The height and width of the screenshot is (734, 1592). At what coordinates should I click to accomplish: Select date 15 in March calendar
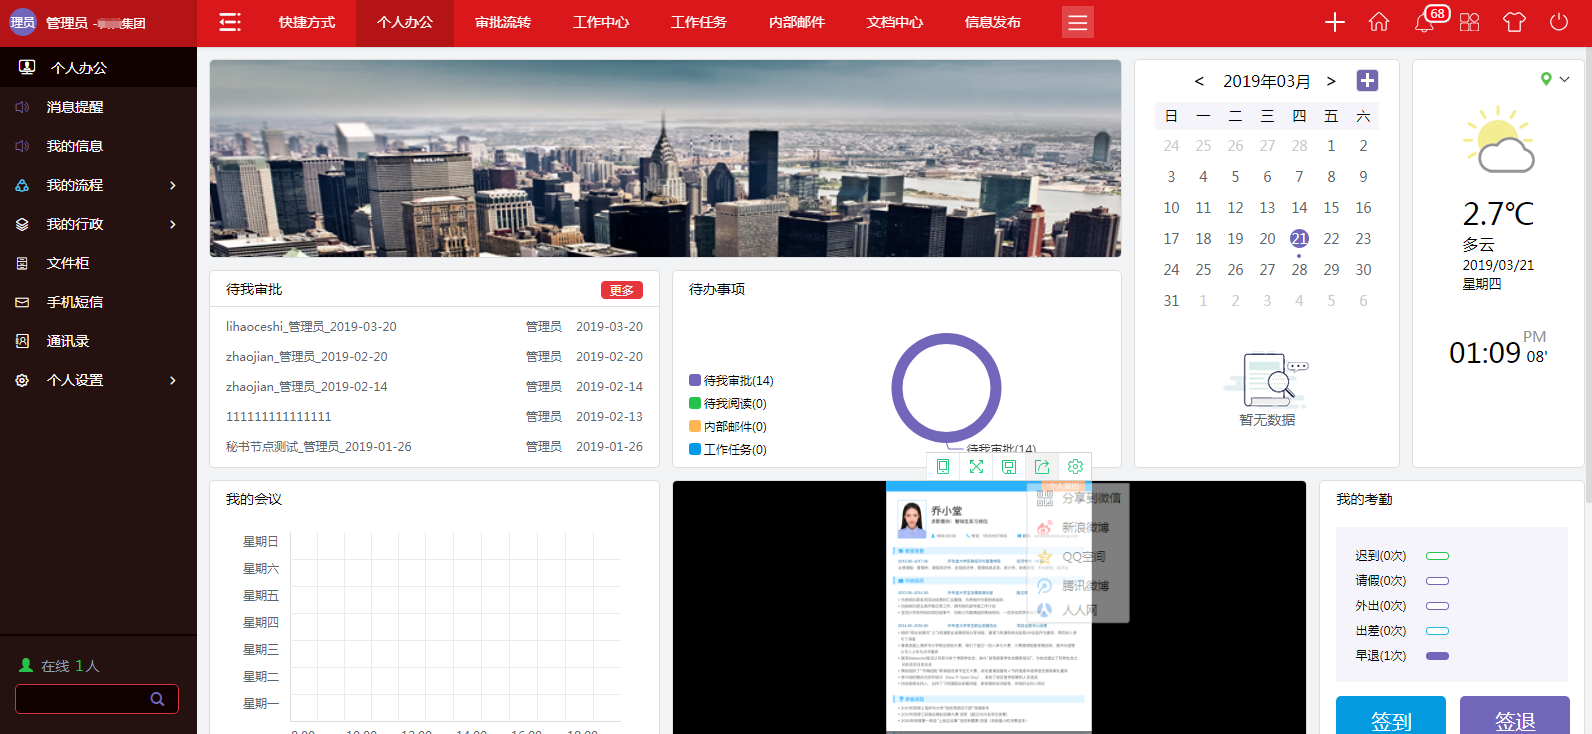tap(1331, 208)
